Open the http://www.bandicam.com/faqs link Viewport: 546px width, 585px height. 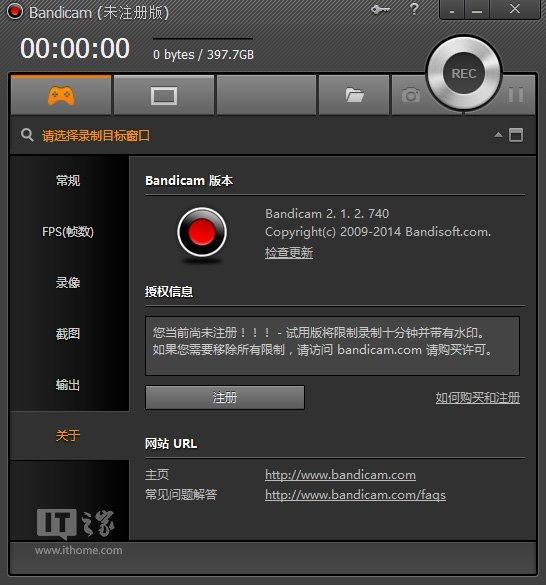point(355,495)
